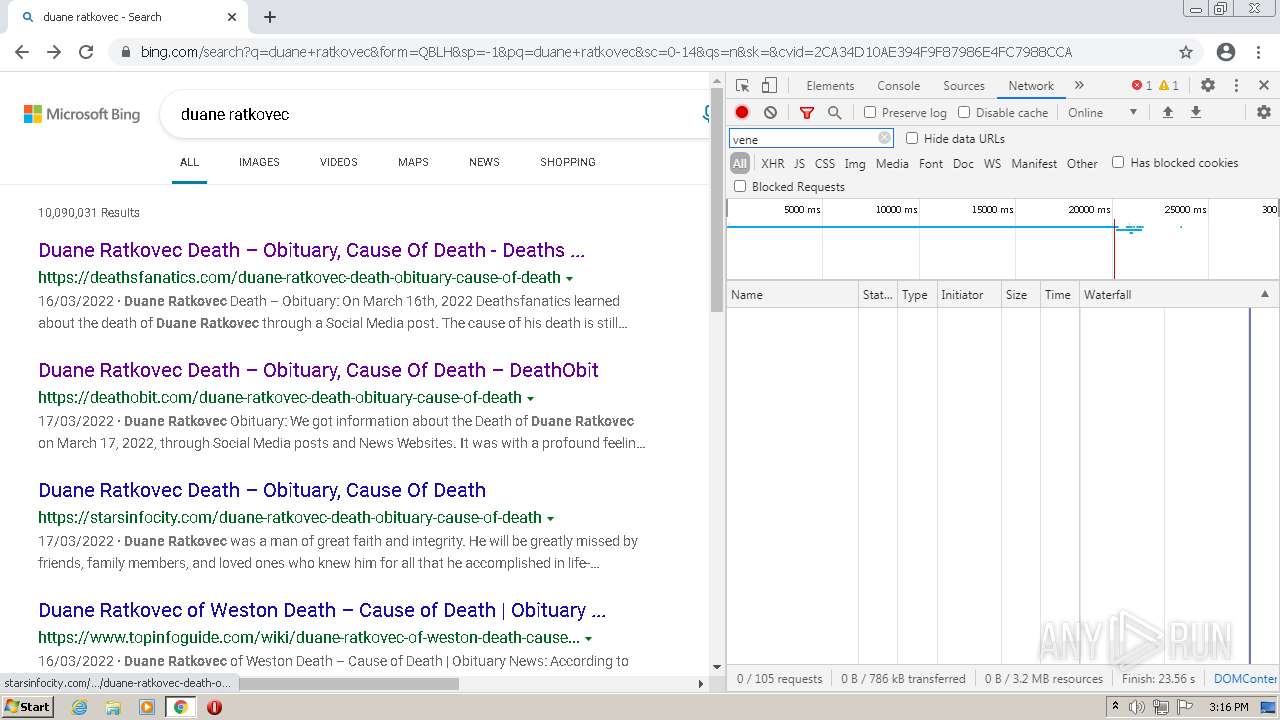Open the media player taskbar icon
This screenshot has height=720, width=1280.
pyautogui.click(x=147, y=707)
